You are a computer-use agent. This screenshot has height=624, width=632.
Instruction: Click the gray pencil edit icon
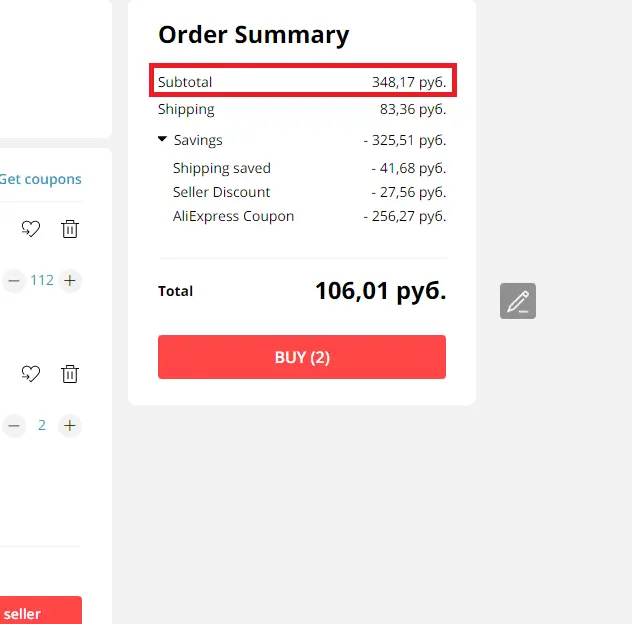click(x=518, y=301)
